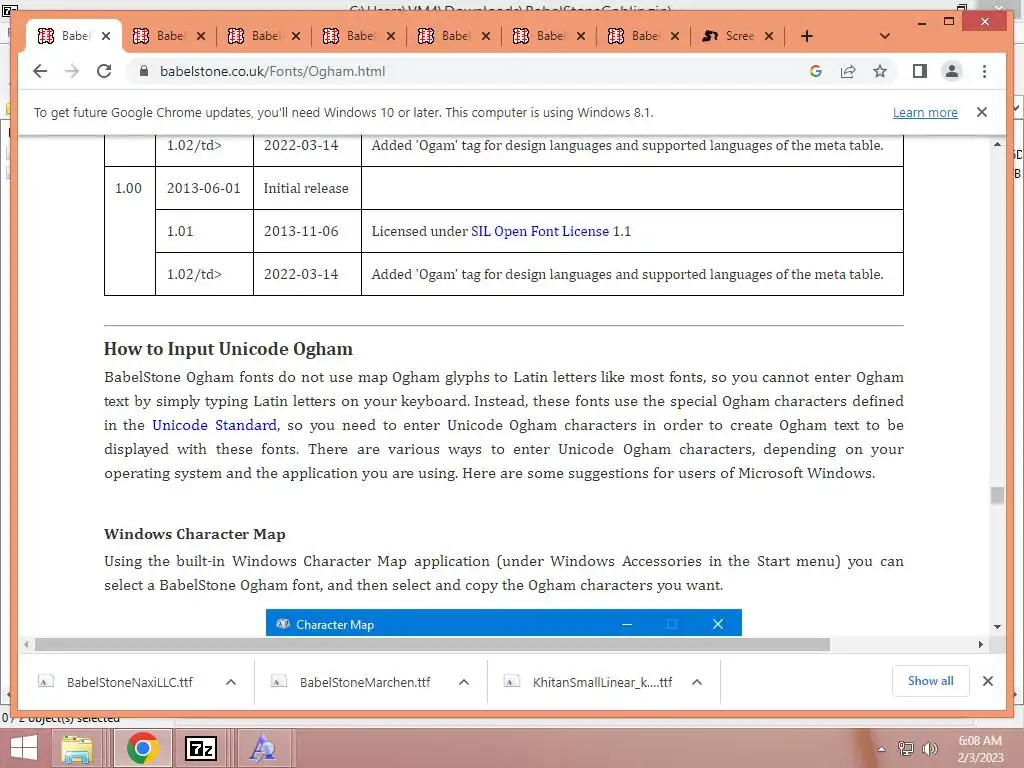Go back to previous page

pyautogui.click(x=40, y=71)
